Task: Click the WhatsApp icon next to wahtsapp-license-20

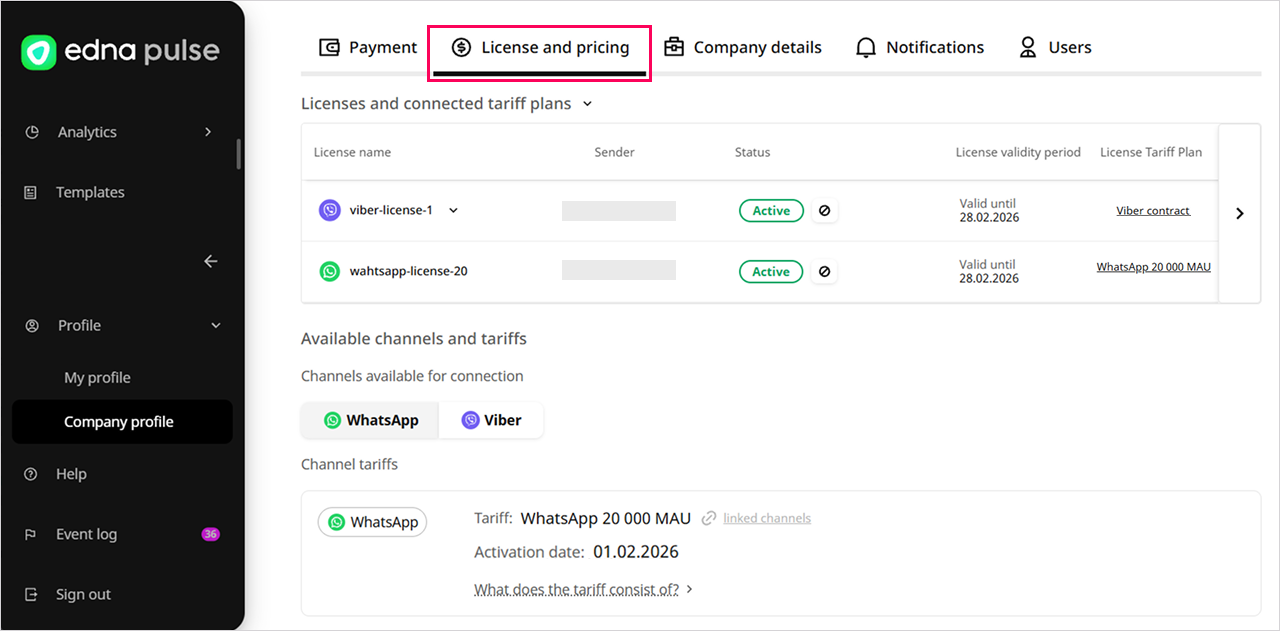Action: pos(329,271)
